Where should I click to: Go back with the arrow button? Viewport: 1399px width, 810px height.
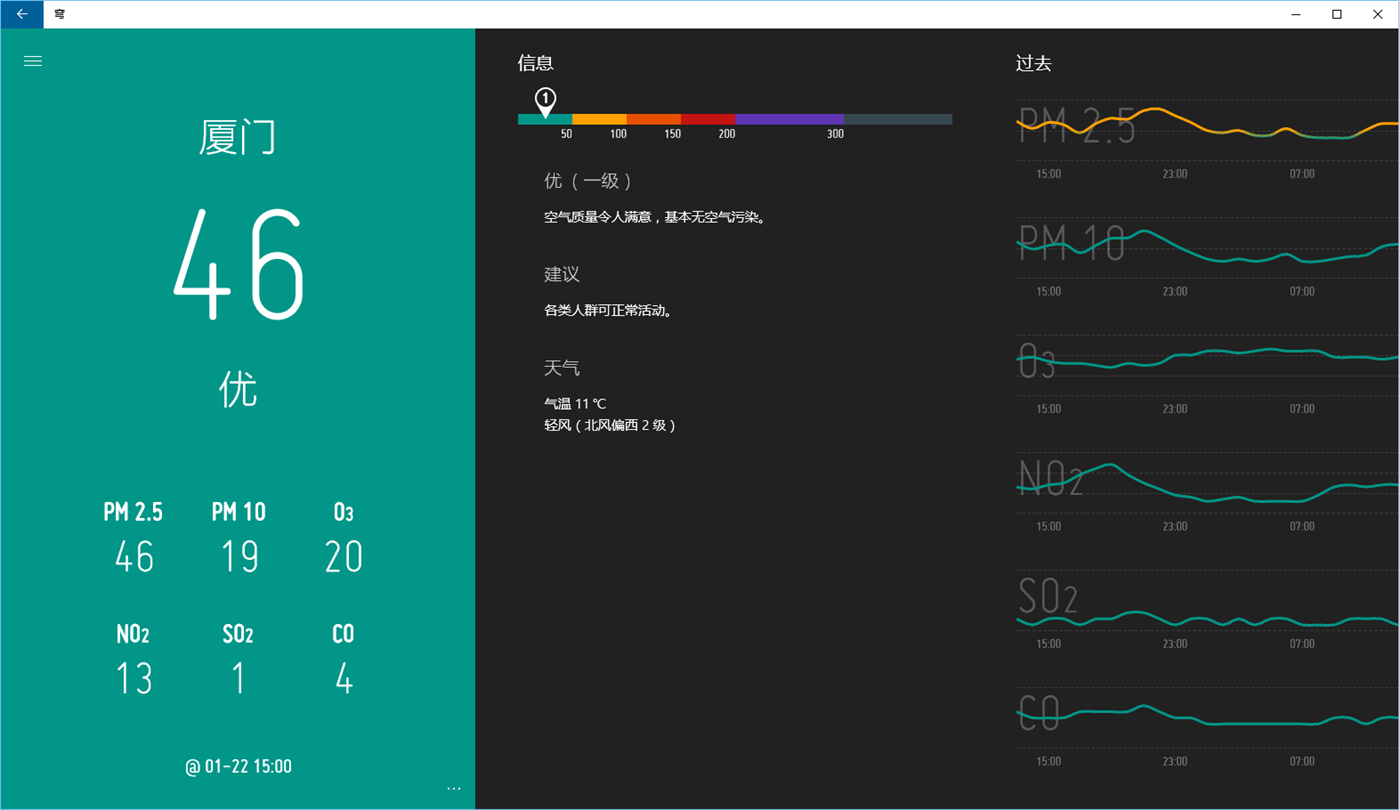pos(22,14)
